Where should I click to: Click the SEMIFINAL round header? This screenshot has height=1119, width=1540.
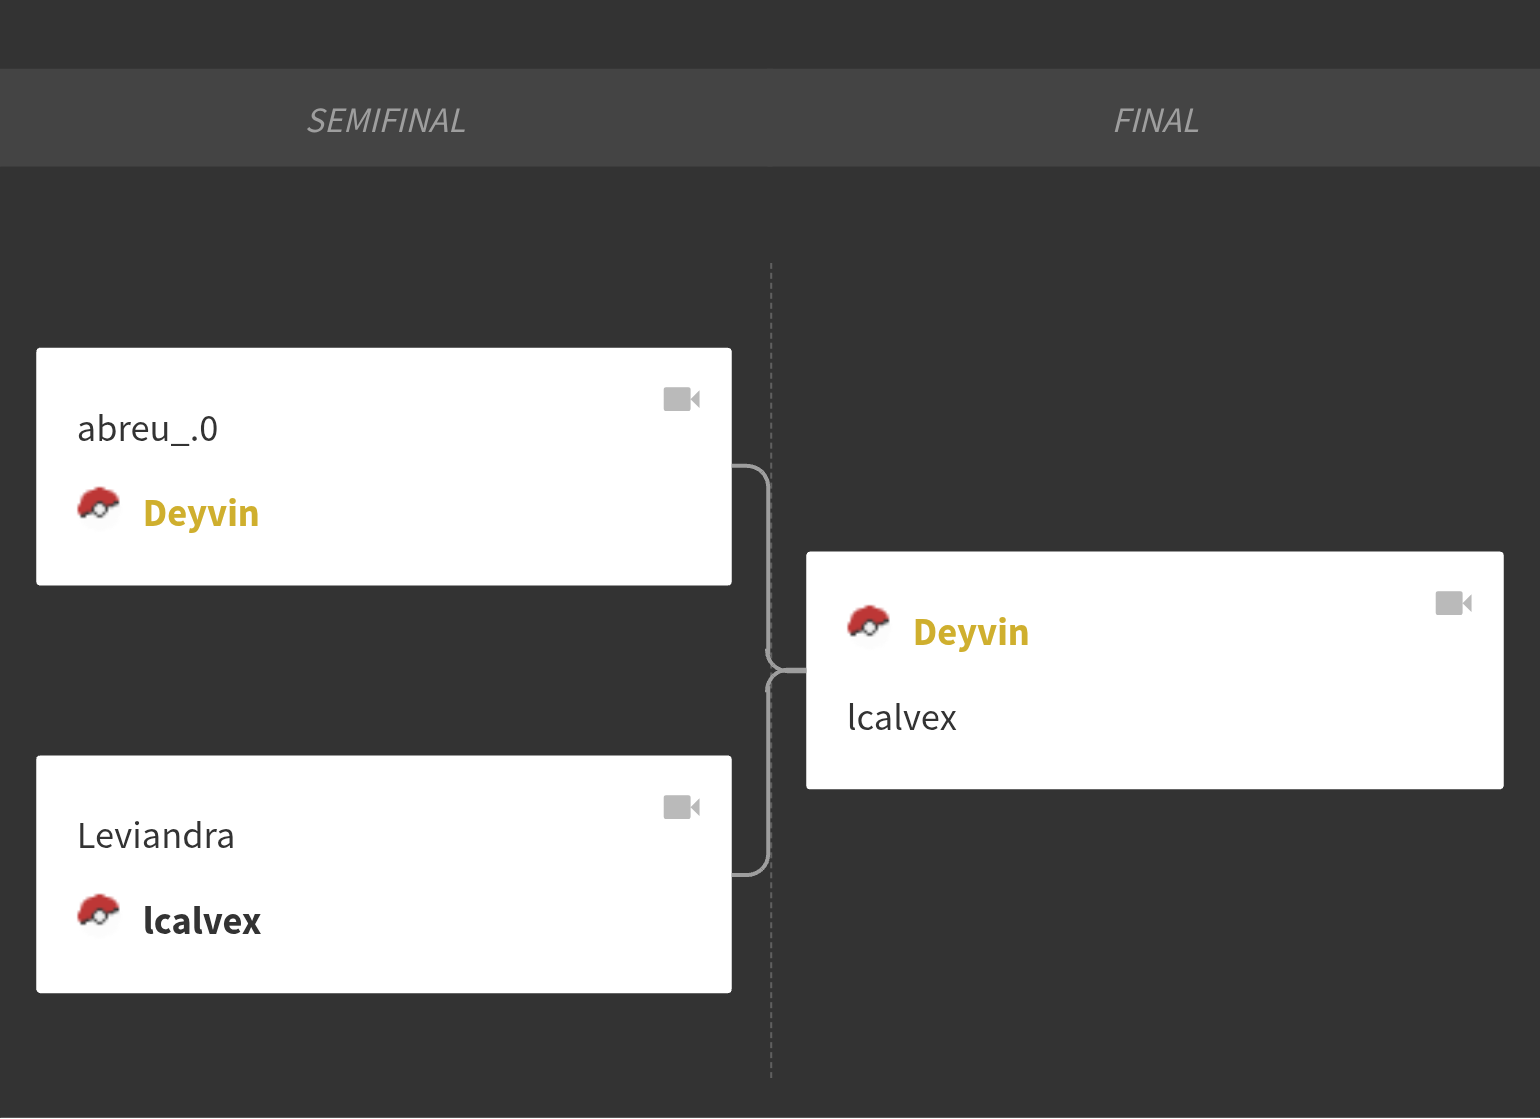386,121
